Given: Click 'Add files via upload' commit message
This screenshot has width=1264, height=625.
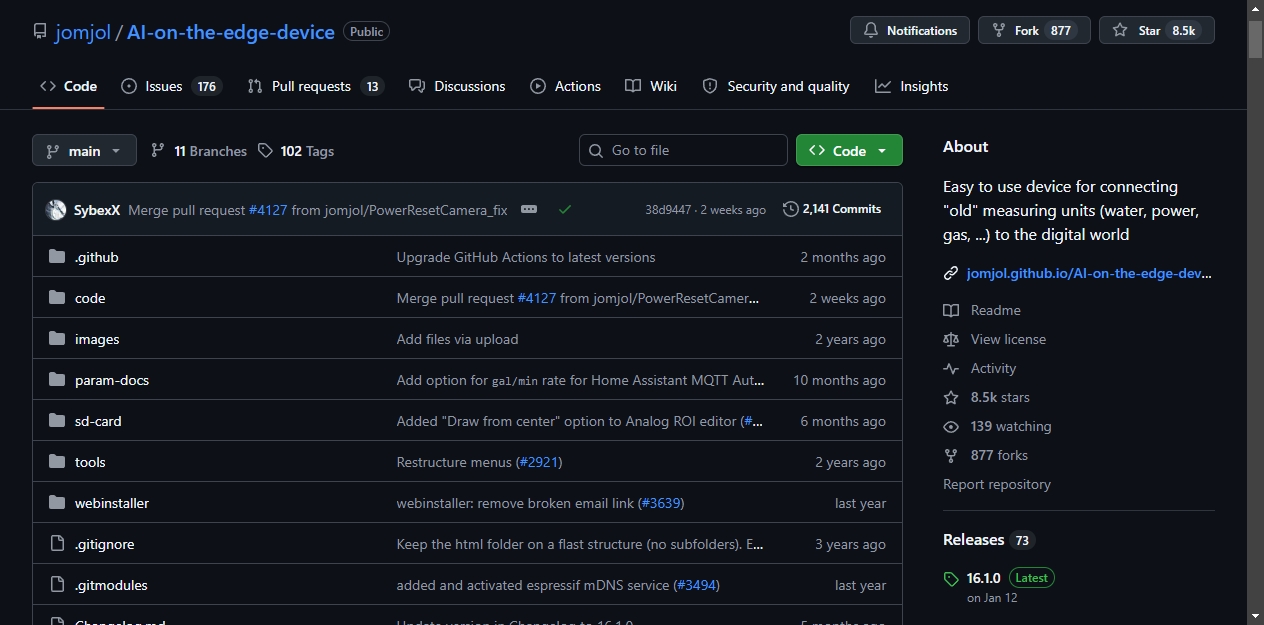Looking at the screenshot, I should 457,339.
